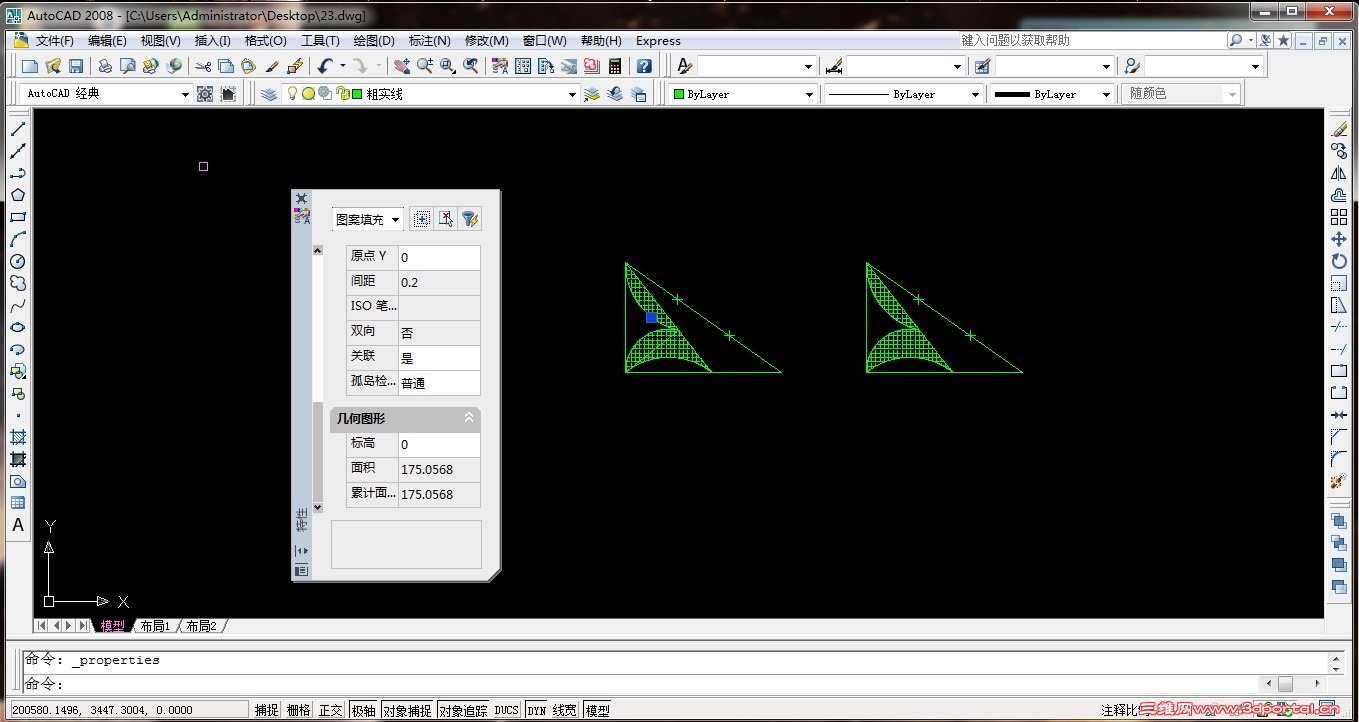Screen dimensions: 1359x722
Task: Click the help search input box
Action: [x=1091, y=41]
